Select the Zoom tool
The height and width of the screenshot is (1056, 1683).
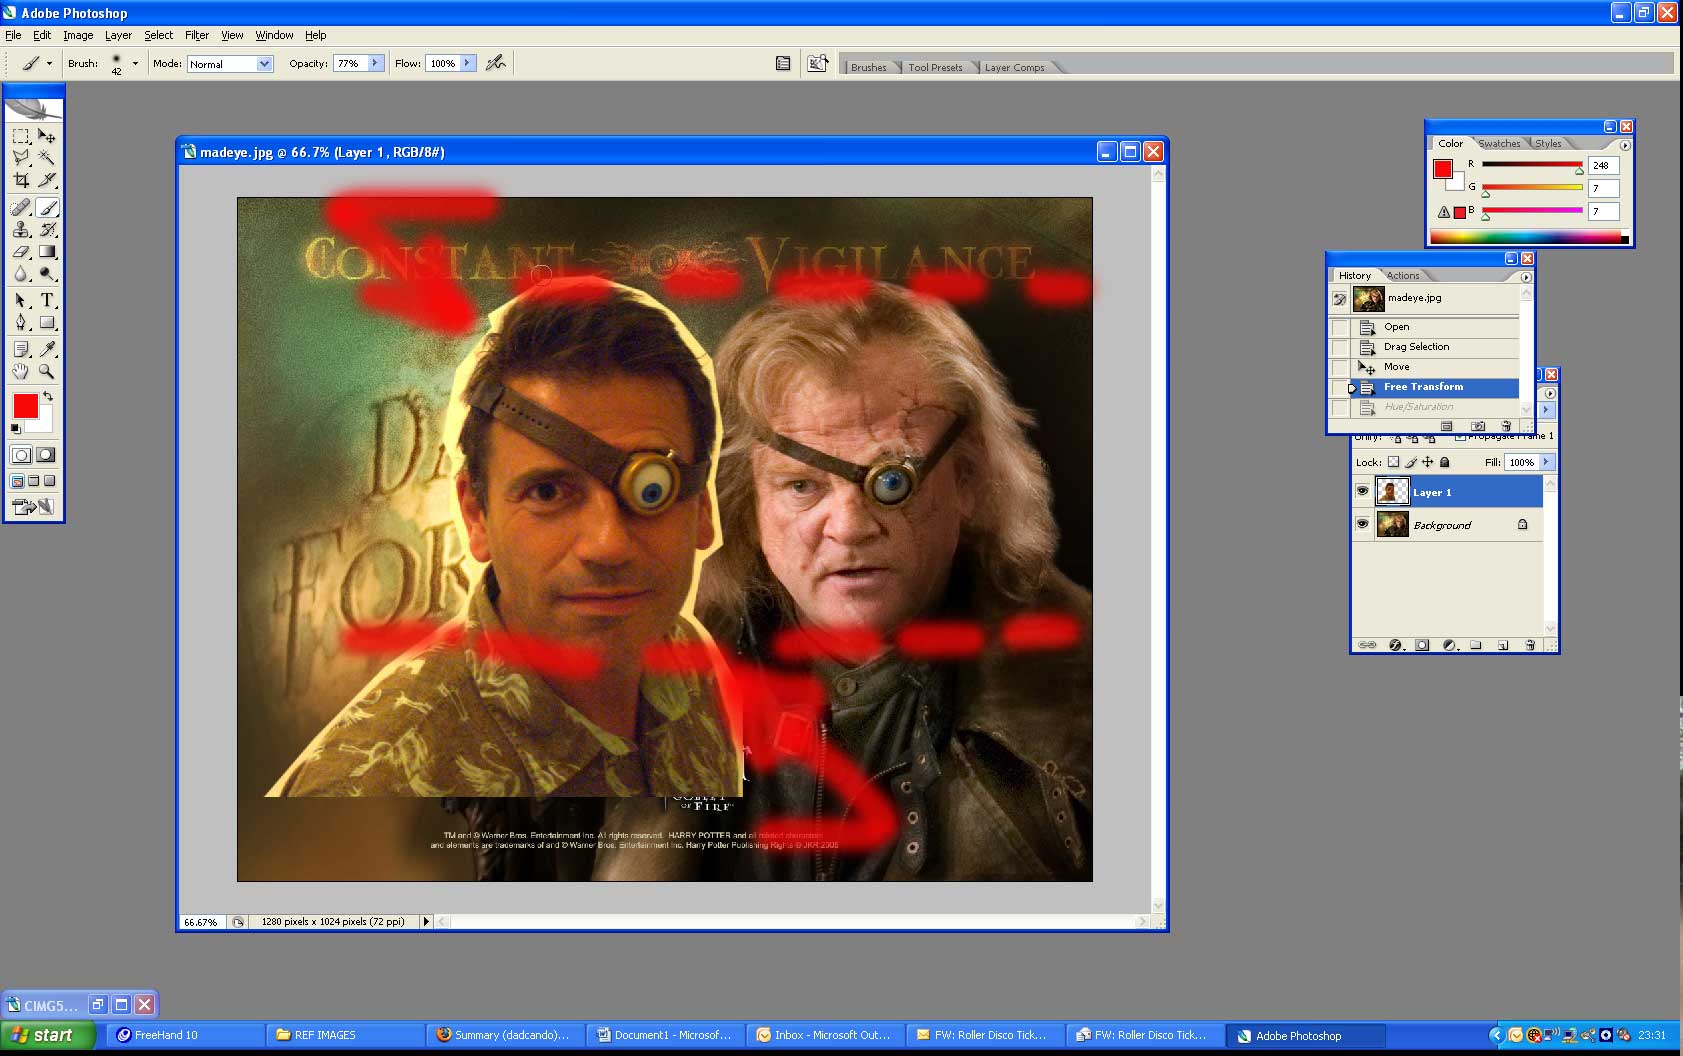pos(47,371)
